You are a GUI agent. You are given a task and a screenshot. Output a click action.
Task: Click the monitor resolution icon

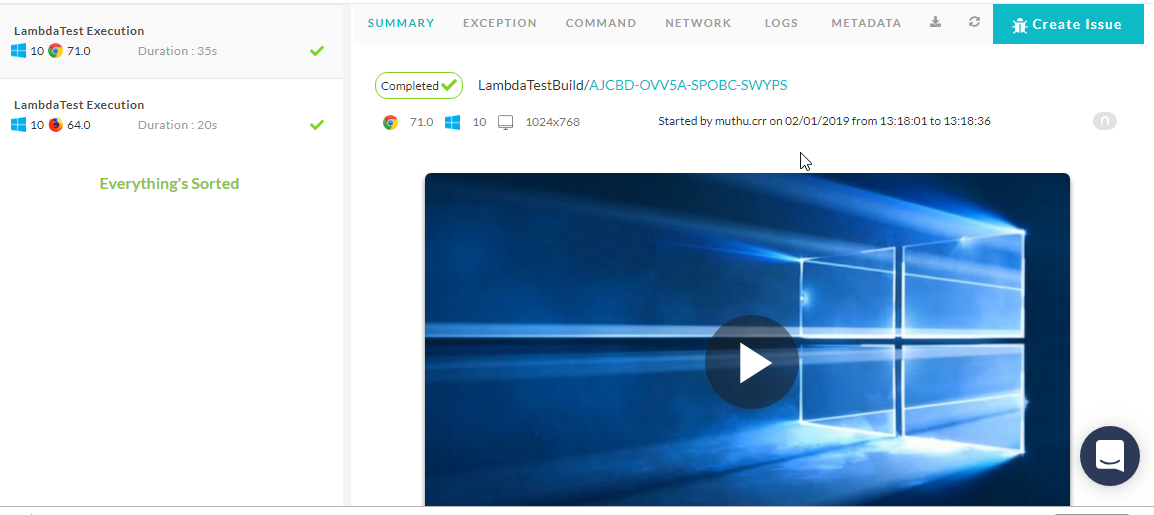tap(506, 122)
